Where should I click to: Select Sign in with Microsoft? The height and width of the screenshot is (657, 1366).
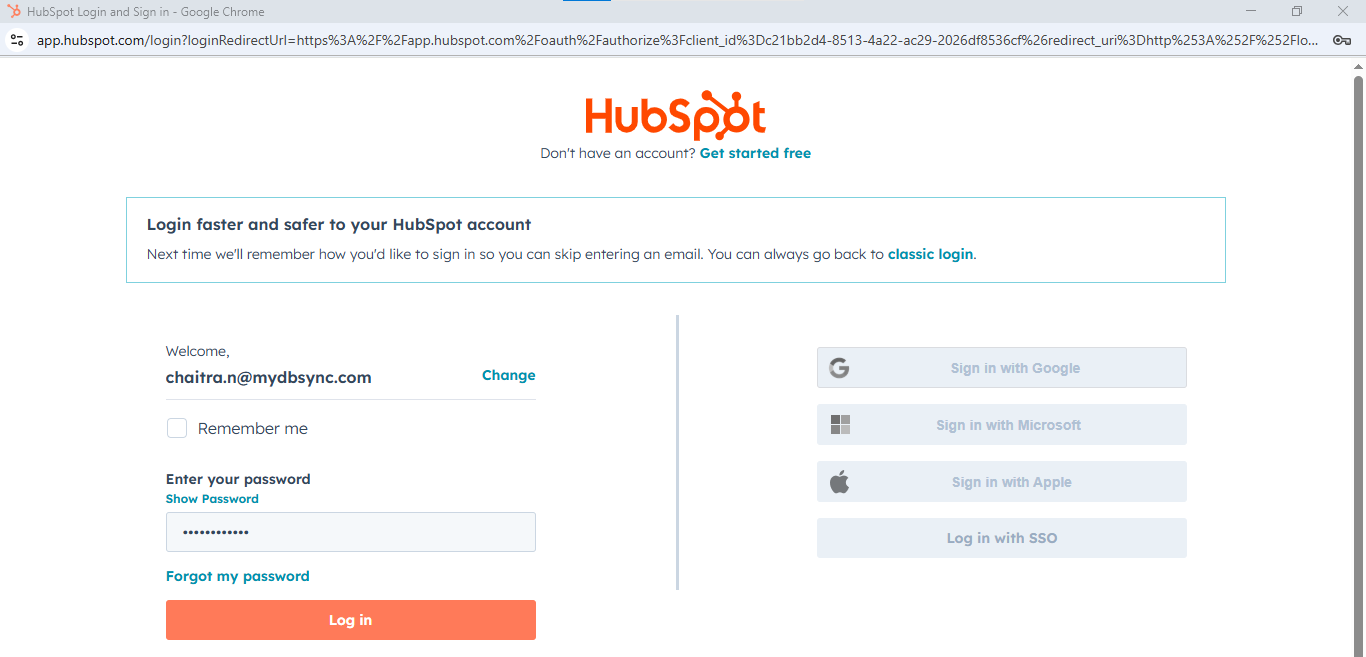[x=1002, y=425]
